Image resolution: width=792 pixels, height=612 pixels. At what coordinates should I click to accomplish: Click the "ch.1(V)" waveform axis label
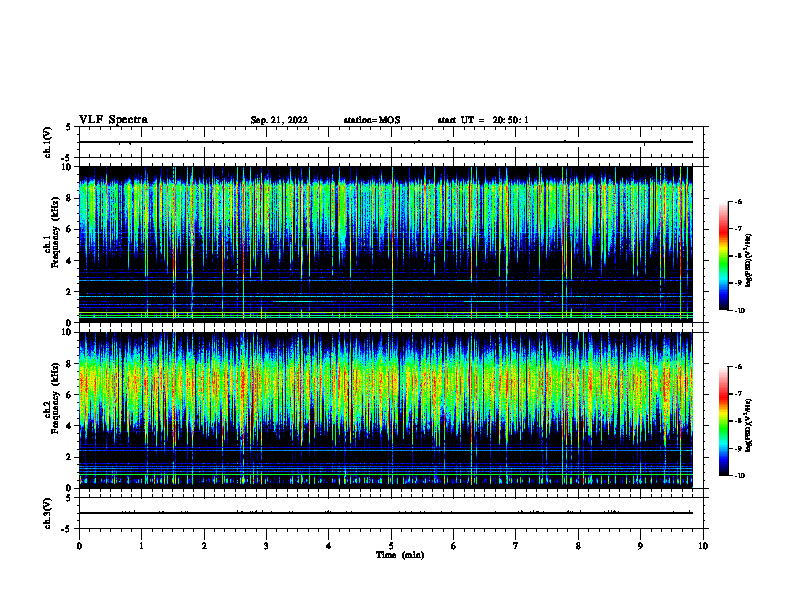click(48, 142)
